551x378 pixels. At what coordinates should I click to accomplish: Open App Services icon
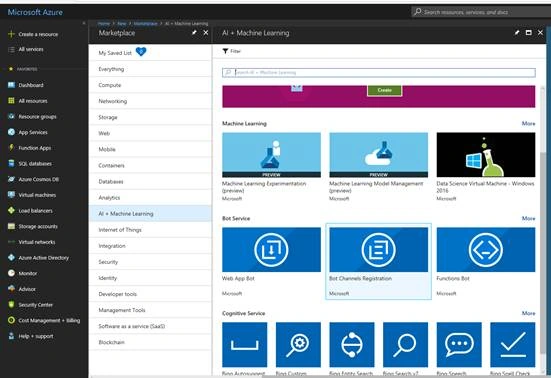[x=11, y=132]
